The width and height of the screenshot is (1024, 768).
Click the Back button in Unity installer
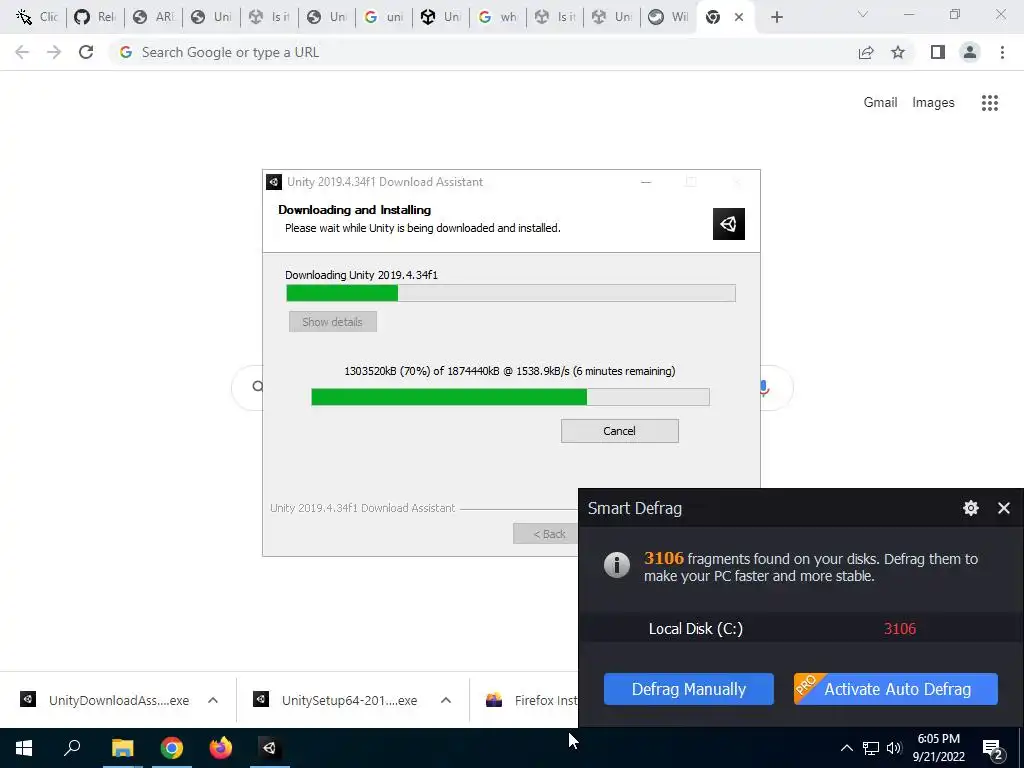pos(546,534)
